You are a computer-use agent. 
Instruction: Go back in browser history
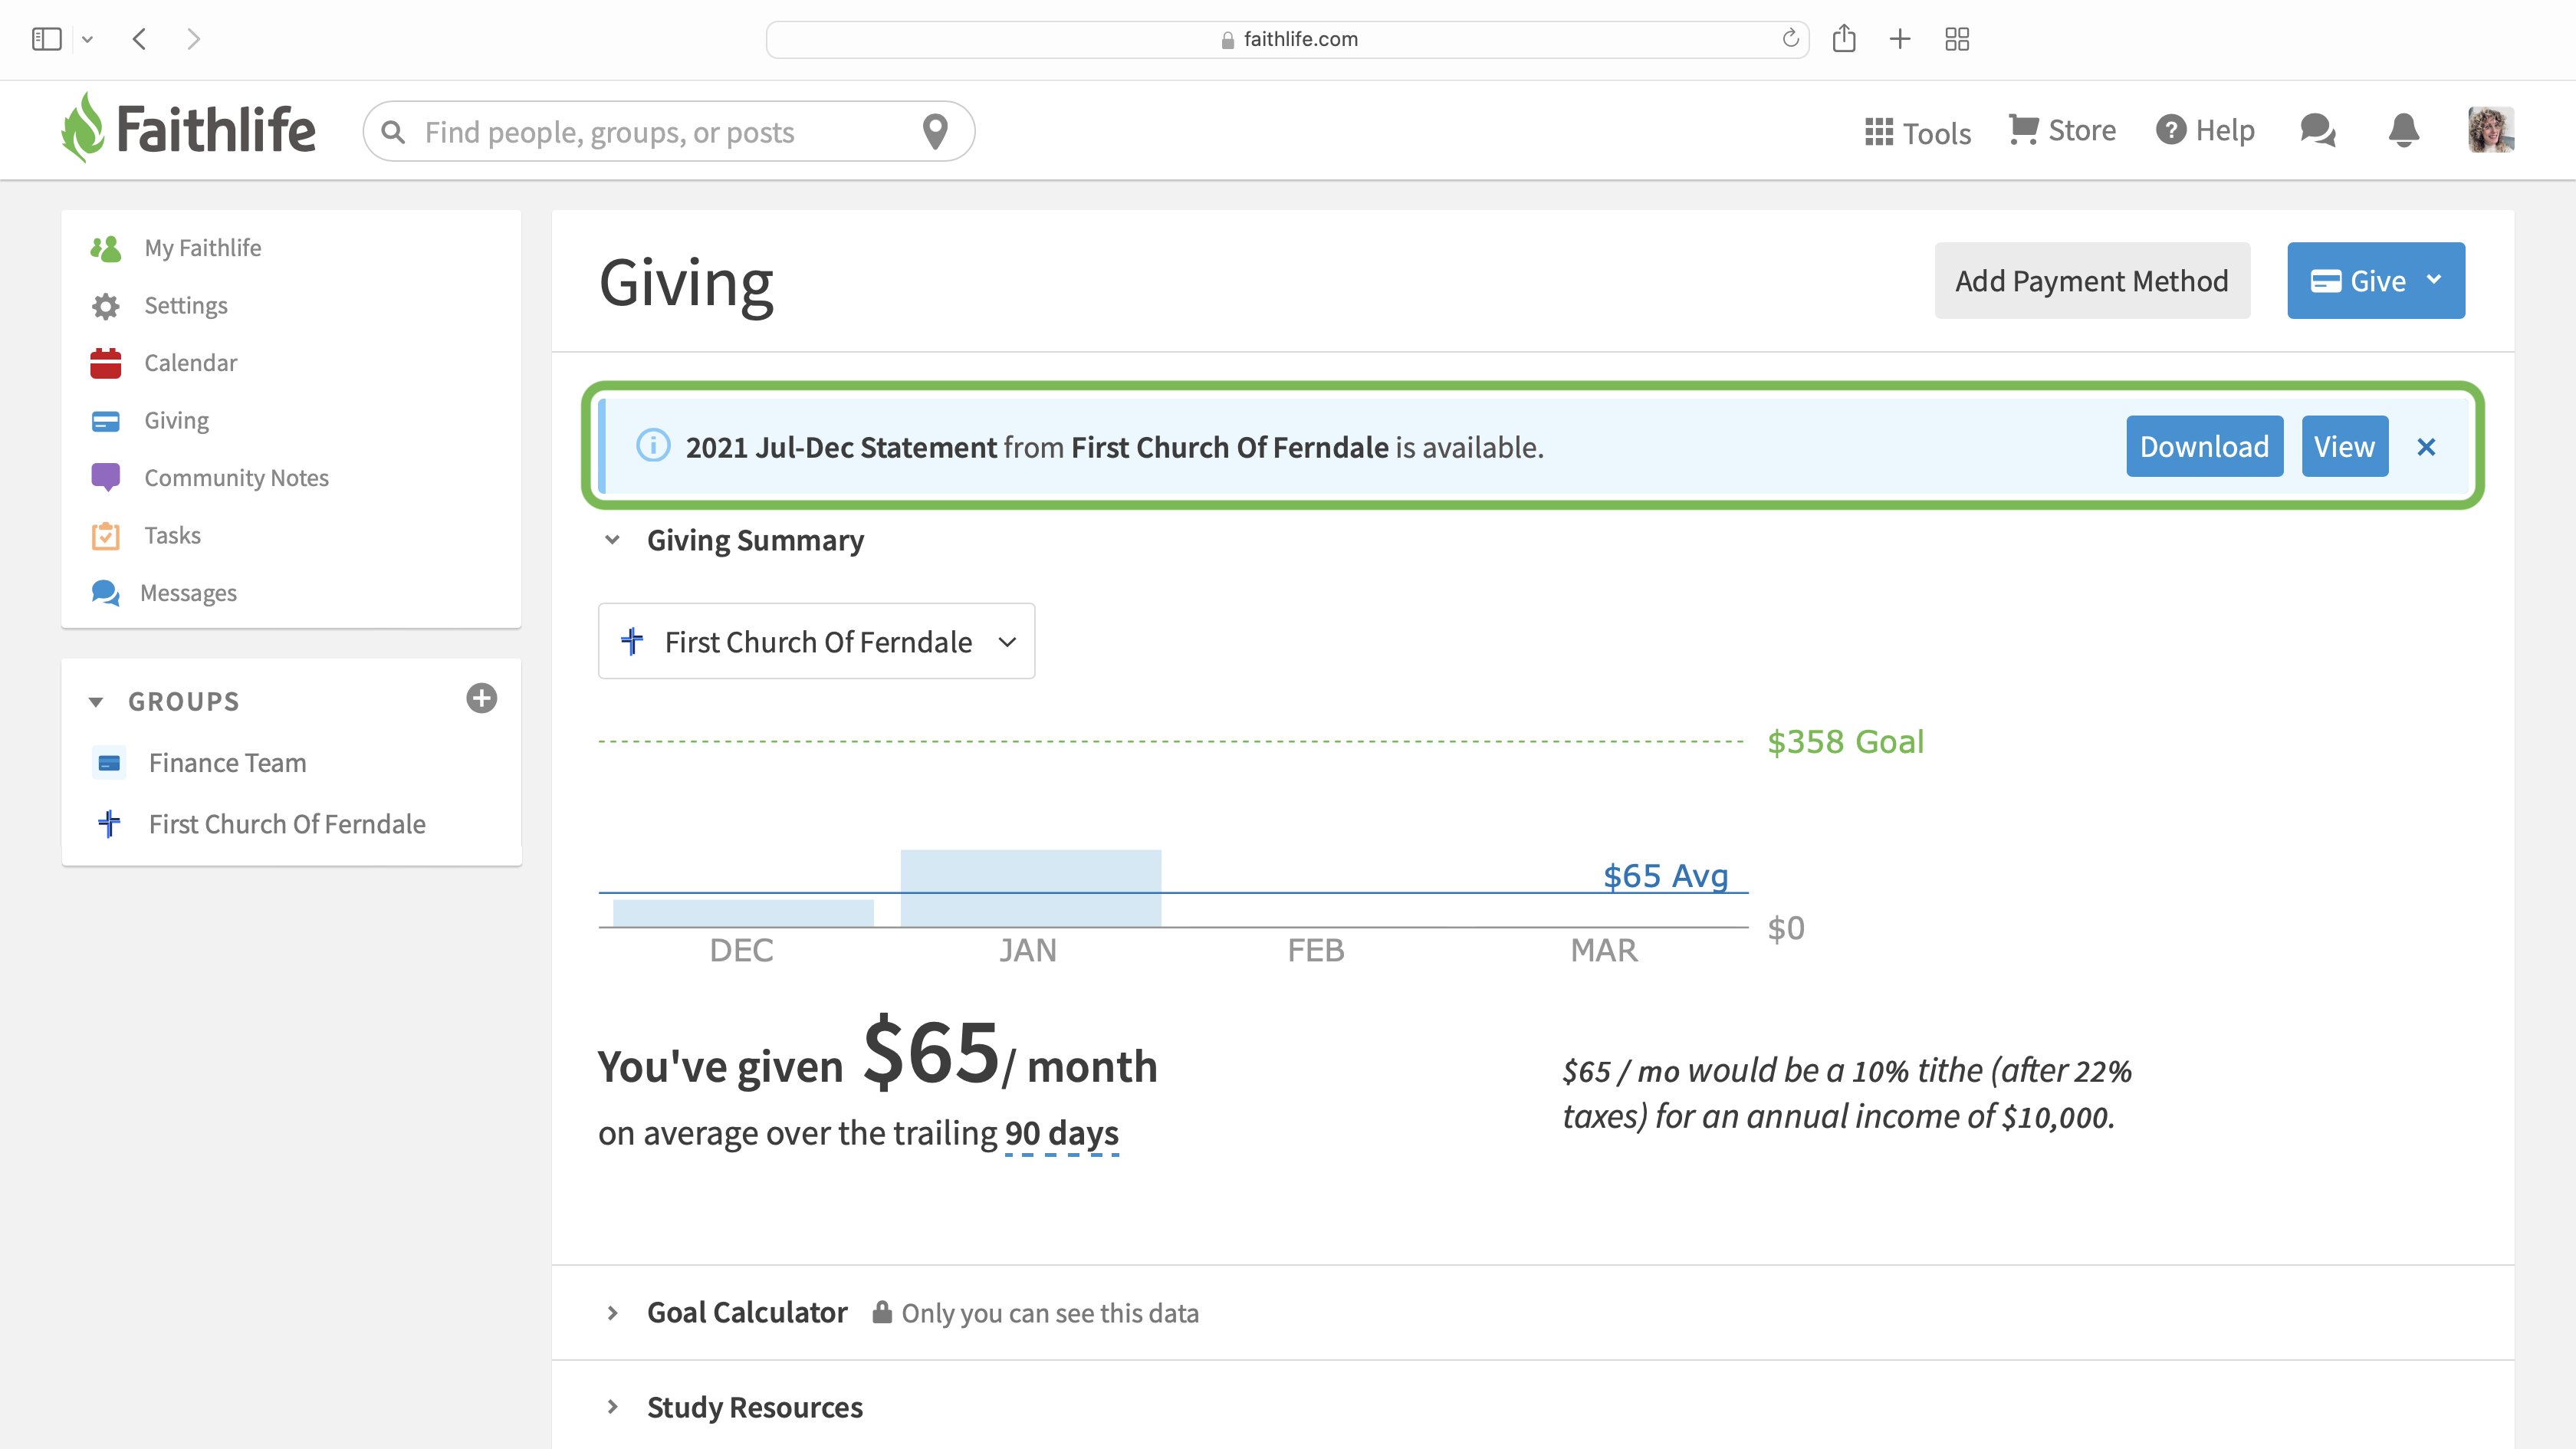tap(139, 39)
